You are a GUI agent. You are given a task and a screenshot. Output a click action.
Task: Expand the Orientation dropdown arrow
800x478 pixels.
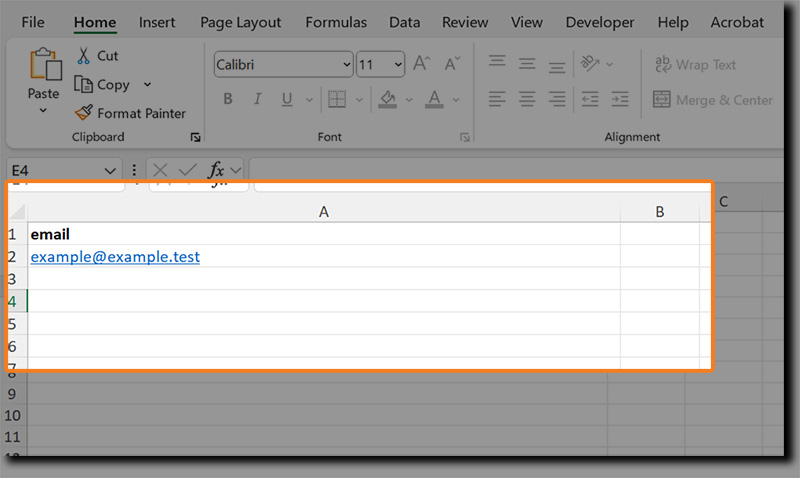point(609,65)
